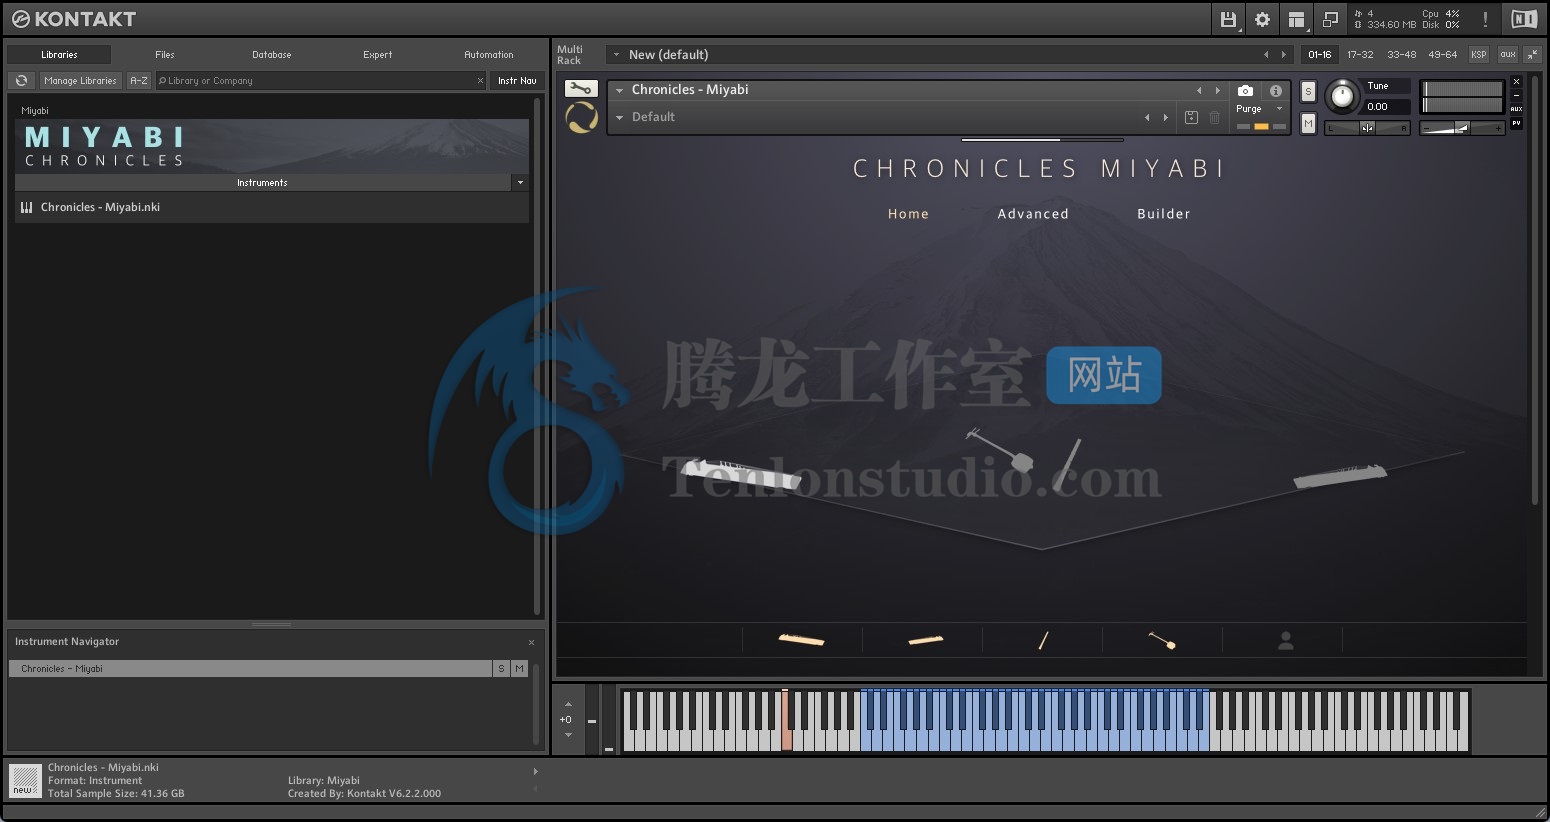Toggle AUX on instrument header

(x=1516, y=109)
